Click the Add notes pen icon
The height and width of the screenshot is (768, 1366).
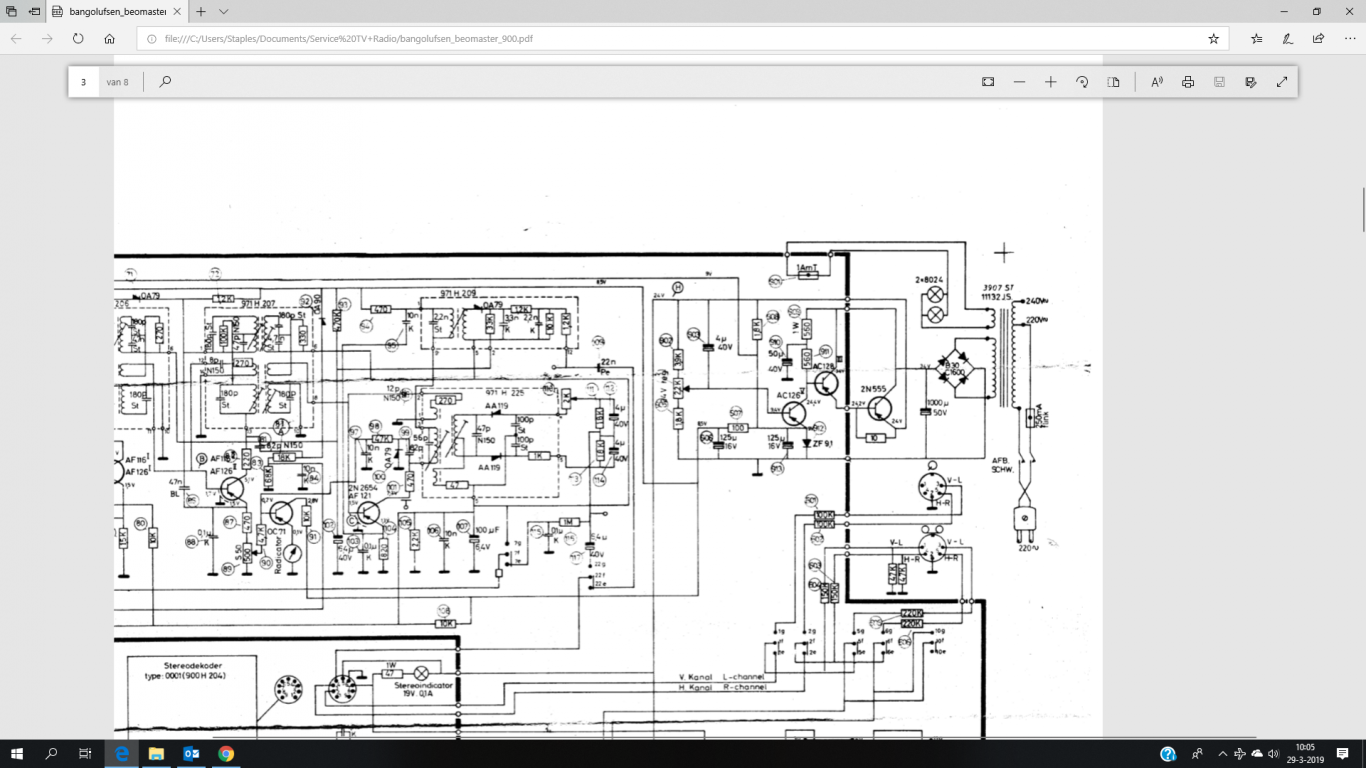(1288, 39)
